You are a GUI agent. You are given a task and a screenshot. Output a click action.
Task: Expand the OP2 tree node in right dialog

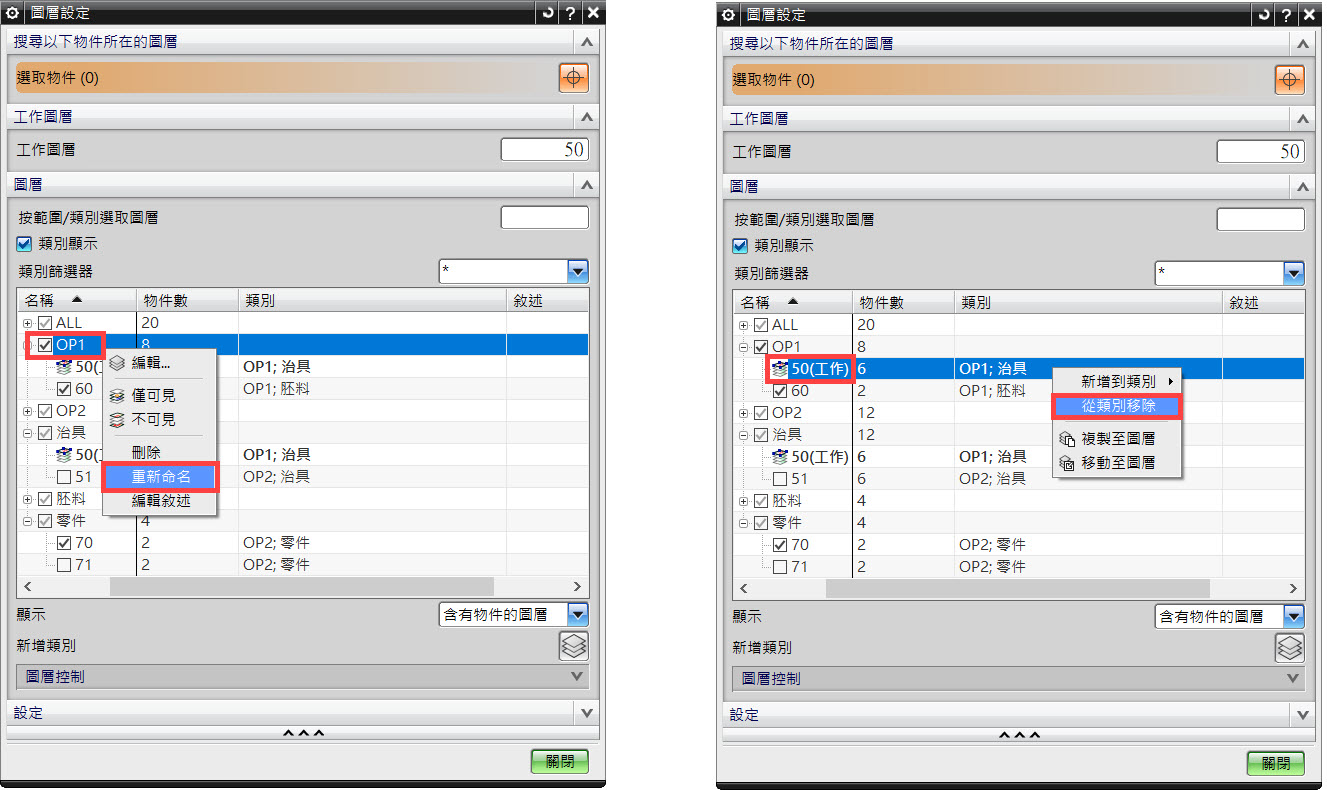[x=743, y=413]
